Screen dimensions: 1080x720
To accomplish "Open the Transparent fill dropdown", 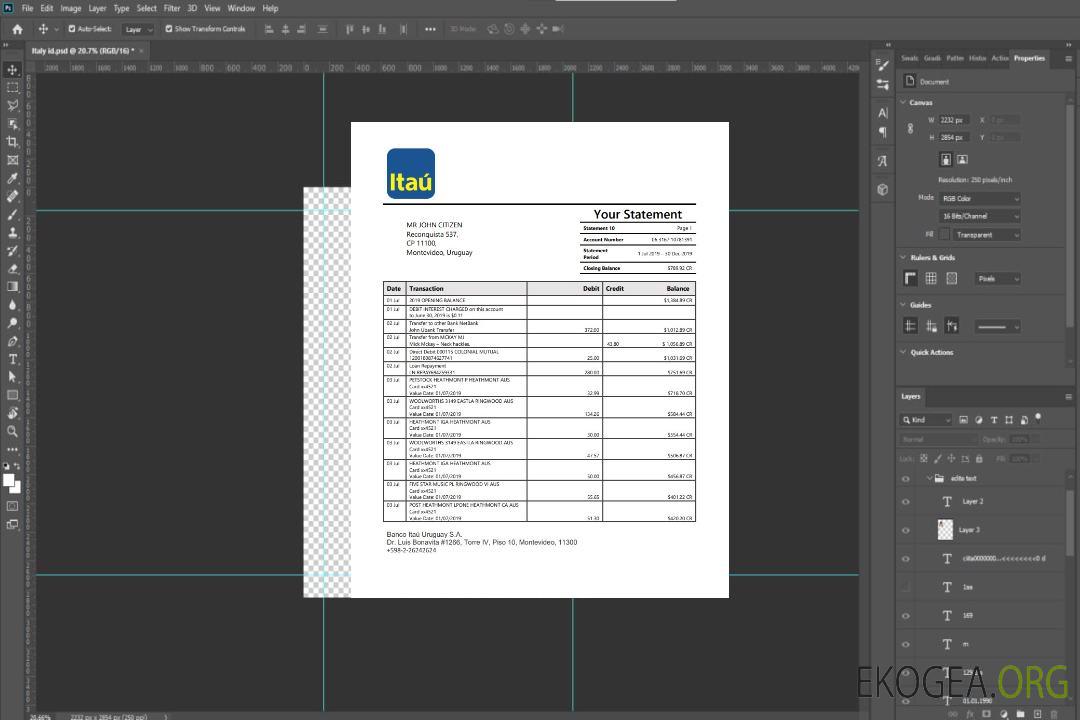I will coord(987,235).
